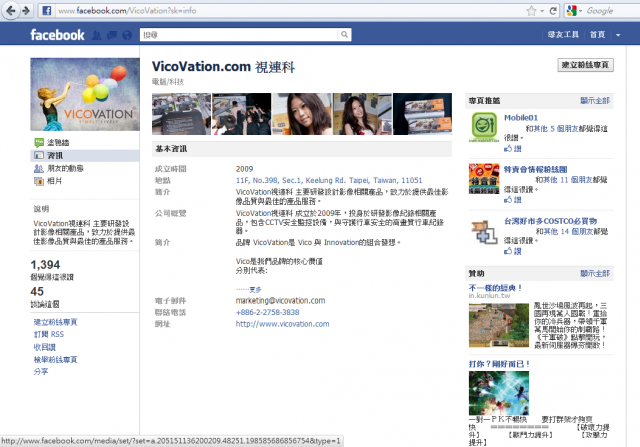Open fifth photo strip thumbnail of boxes
The image size is (640, 447).
coord(422,114)
